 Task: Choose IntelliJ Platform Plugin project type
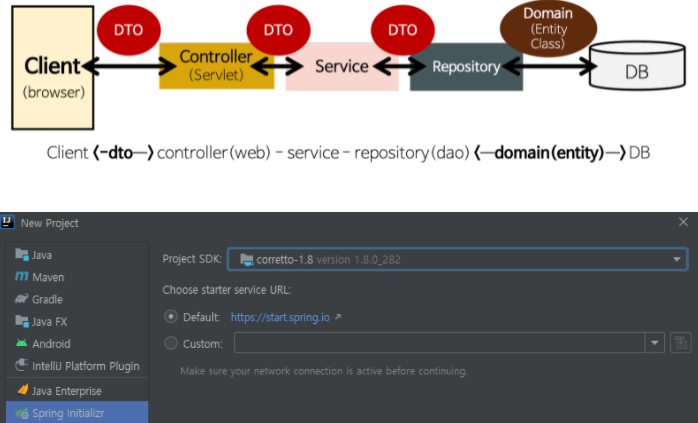click(77, 366)
